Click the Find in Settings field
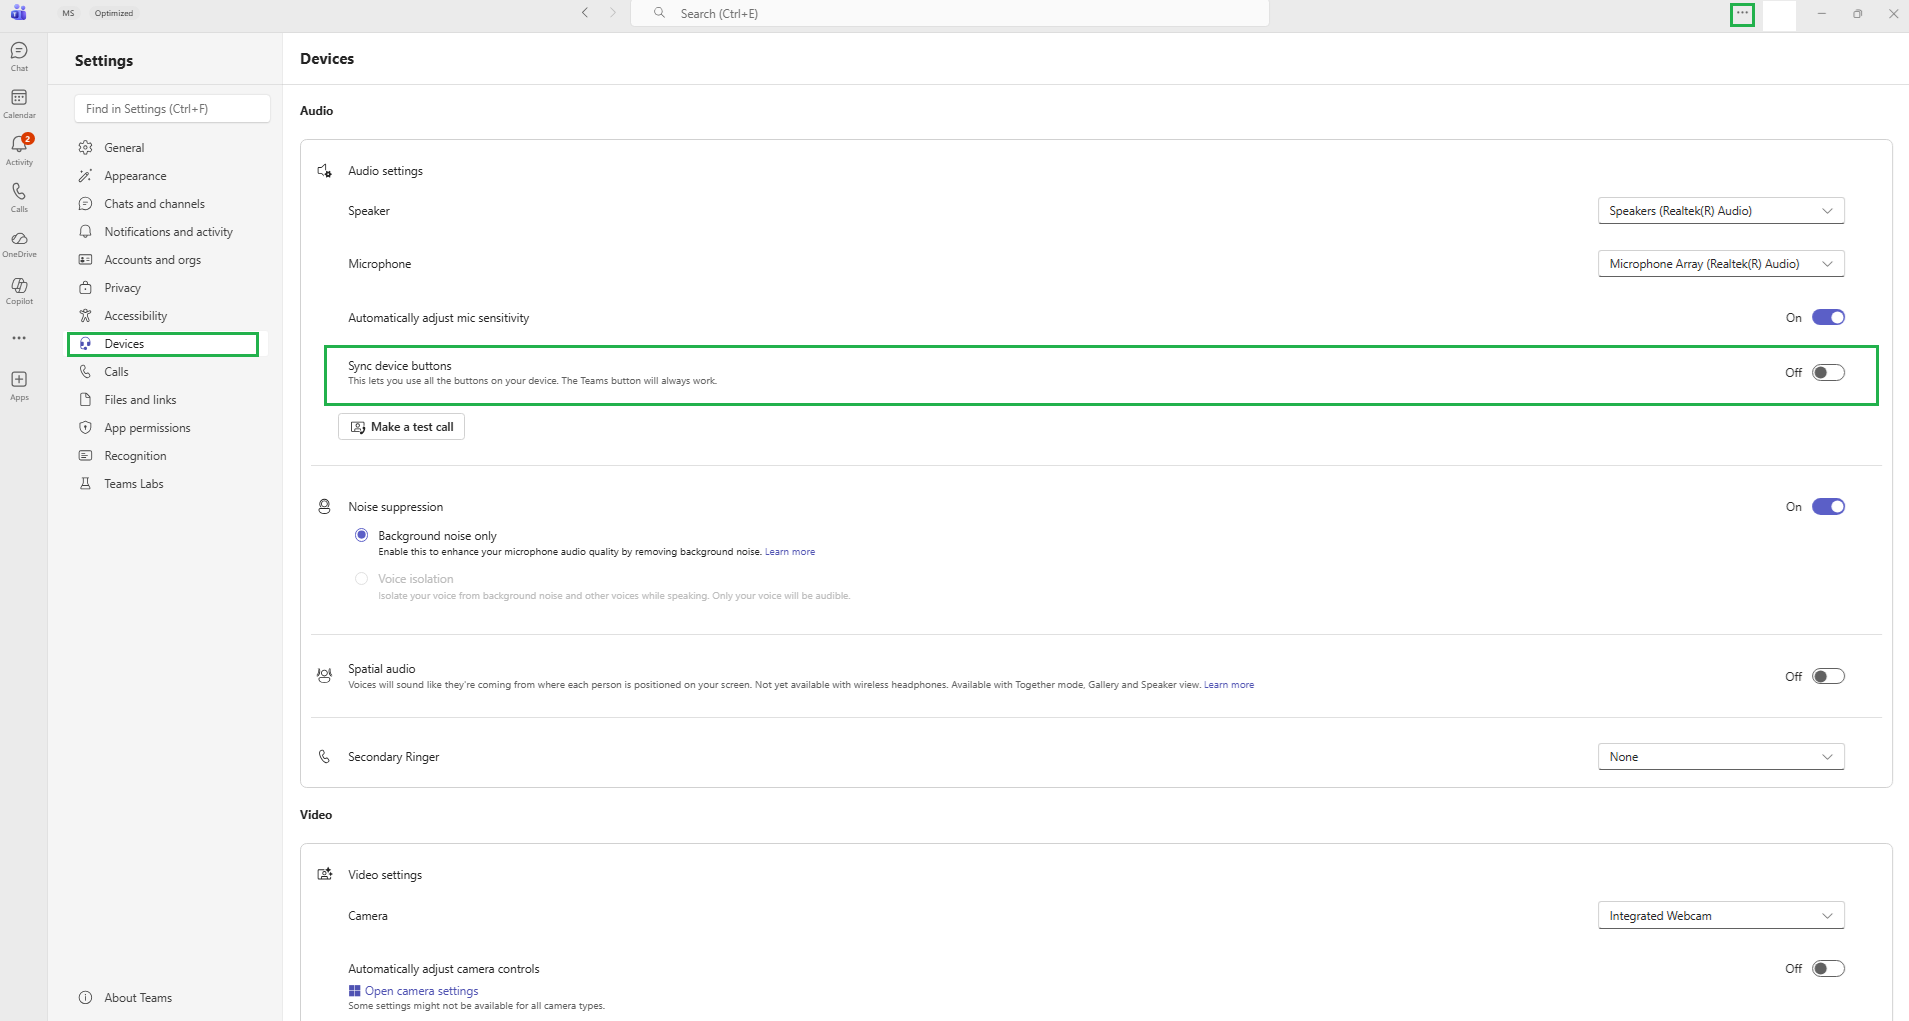The height and width of the screenshot is (1021, 1909). click(172, 109)
